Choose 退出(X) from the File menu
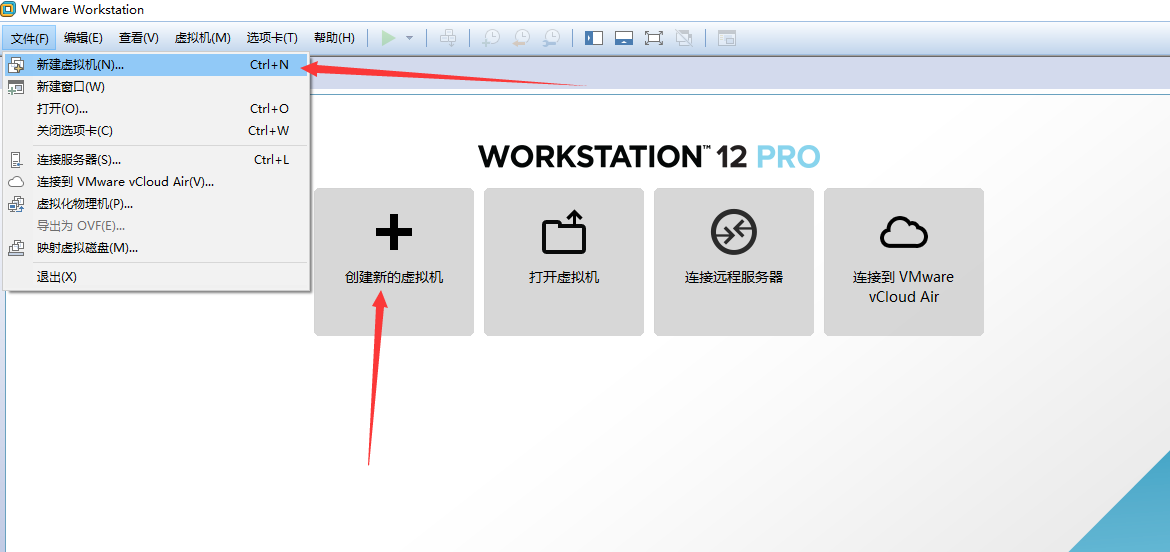Screen dimensions: 1170x552 click(x=155, y=277)
